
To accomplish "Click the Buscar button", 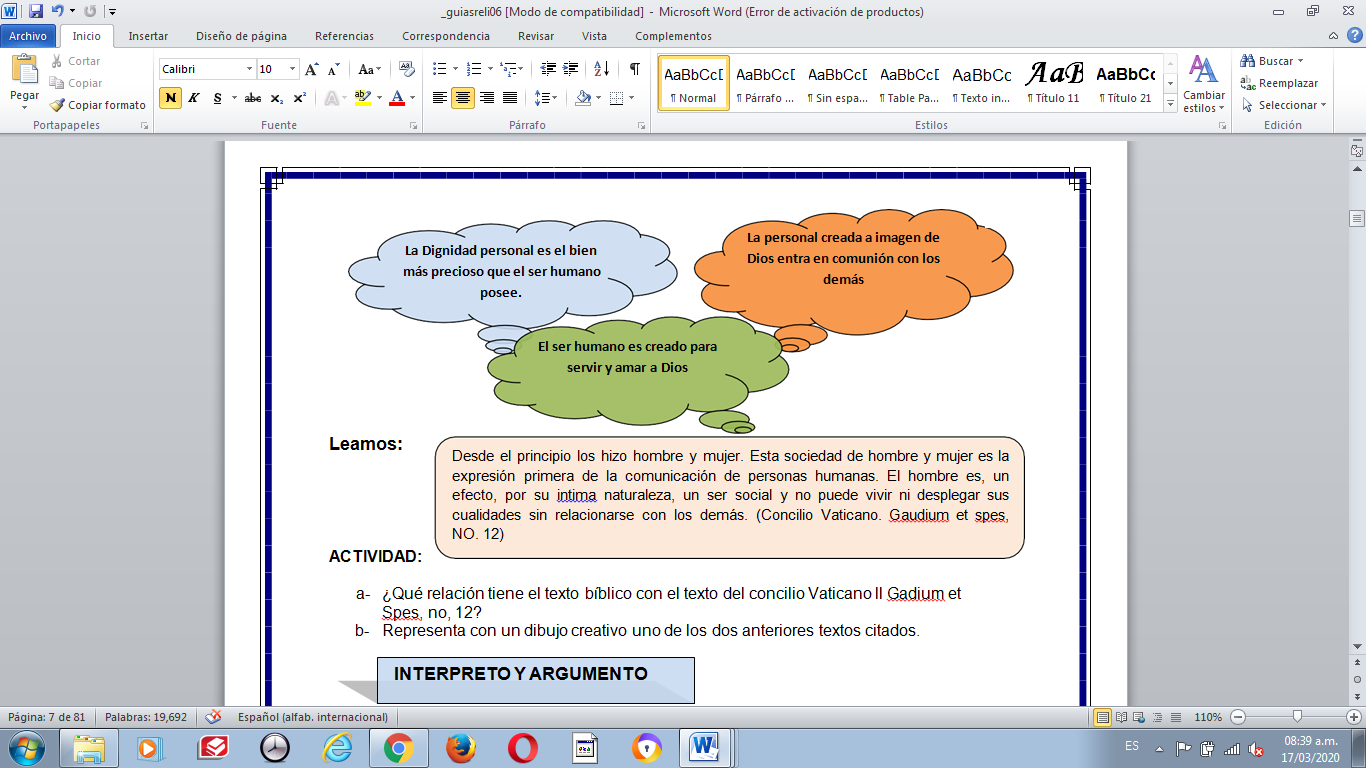I will 1272,61.
